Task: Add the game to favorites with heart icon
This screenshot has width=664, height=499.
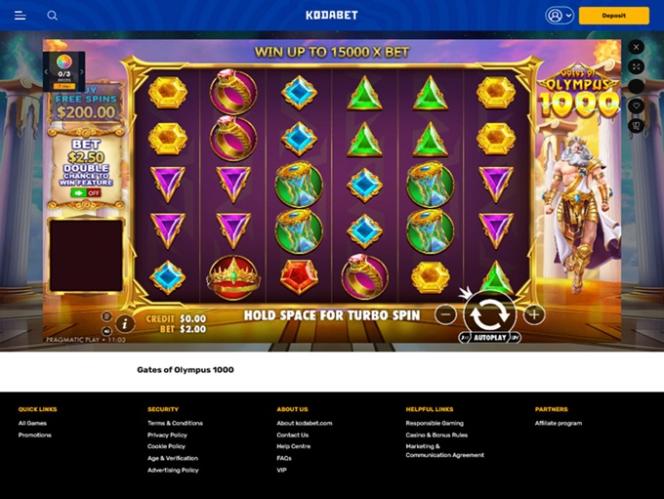Action: [636, 106]
